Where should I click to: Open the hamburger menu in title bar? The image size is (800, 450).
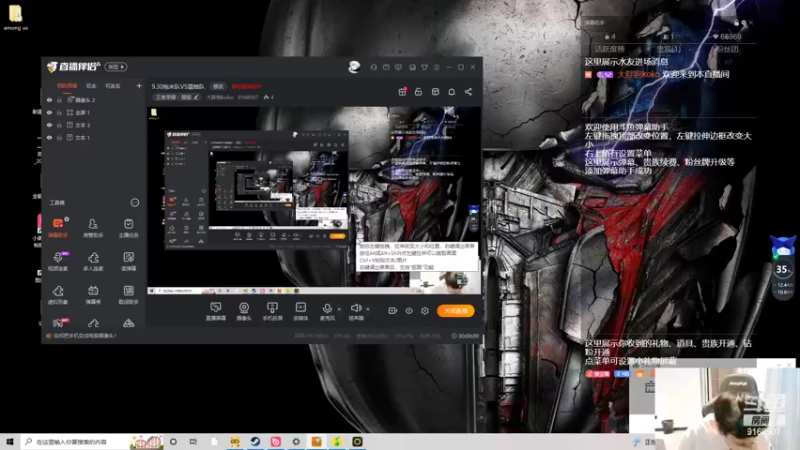pyautogui.click(x=437, y=67)
